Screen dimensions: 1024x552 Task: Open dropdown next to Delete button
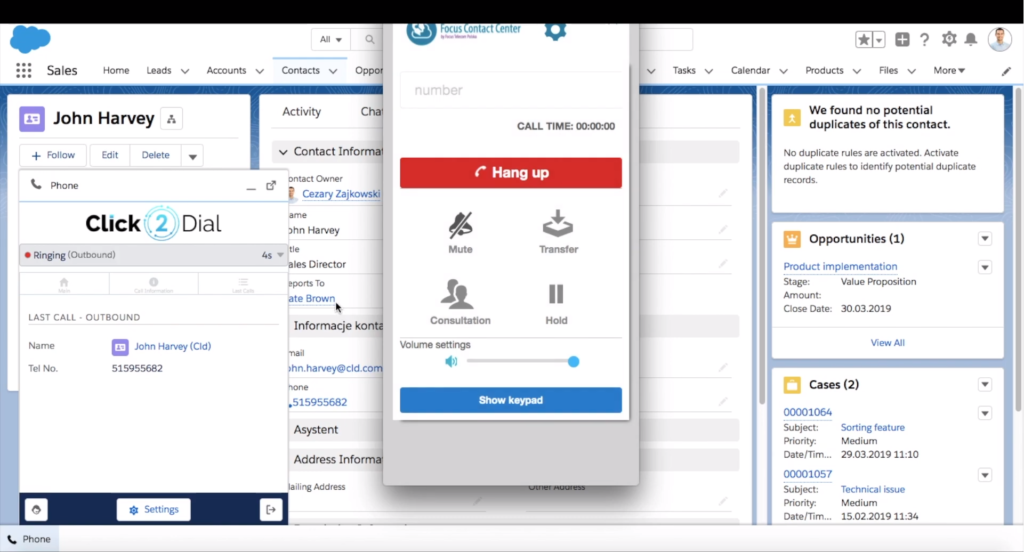click(193, 155)
